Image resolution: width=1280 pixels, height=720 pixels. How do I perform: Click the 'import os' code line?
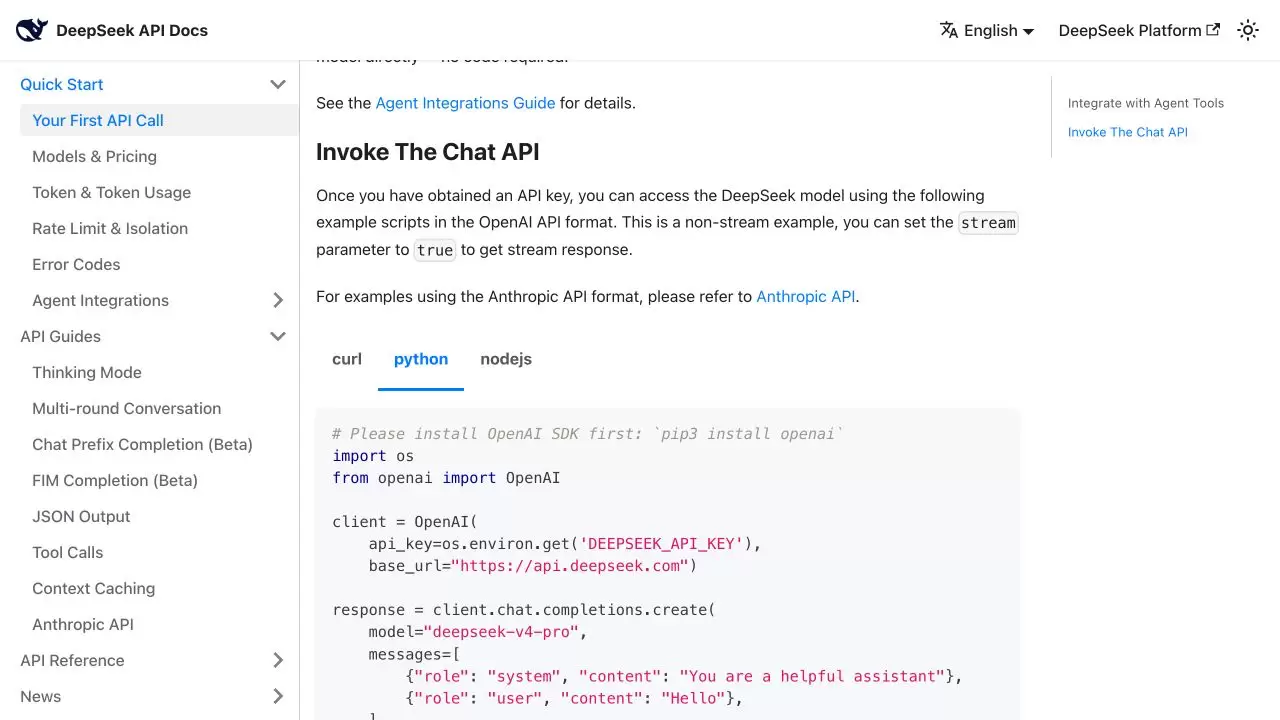[373, 455]
